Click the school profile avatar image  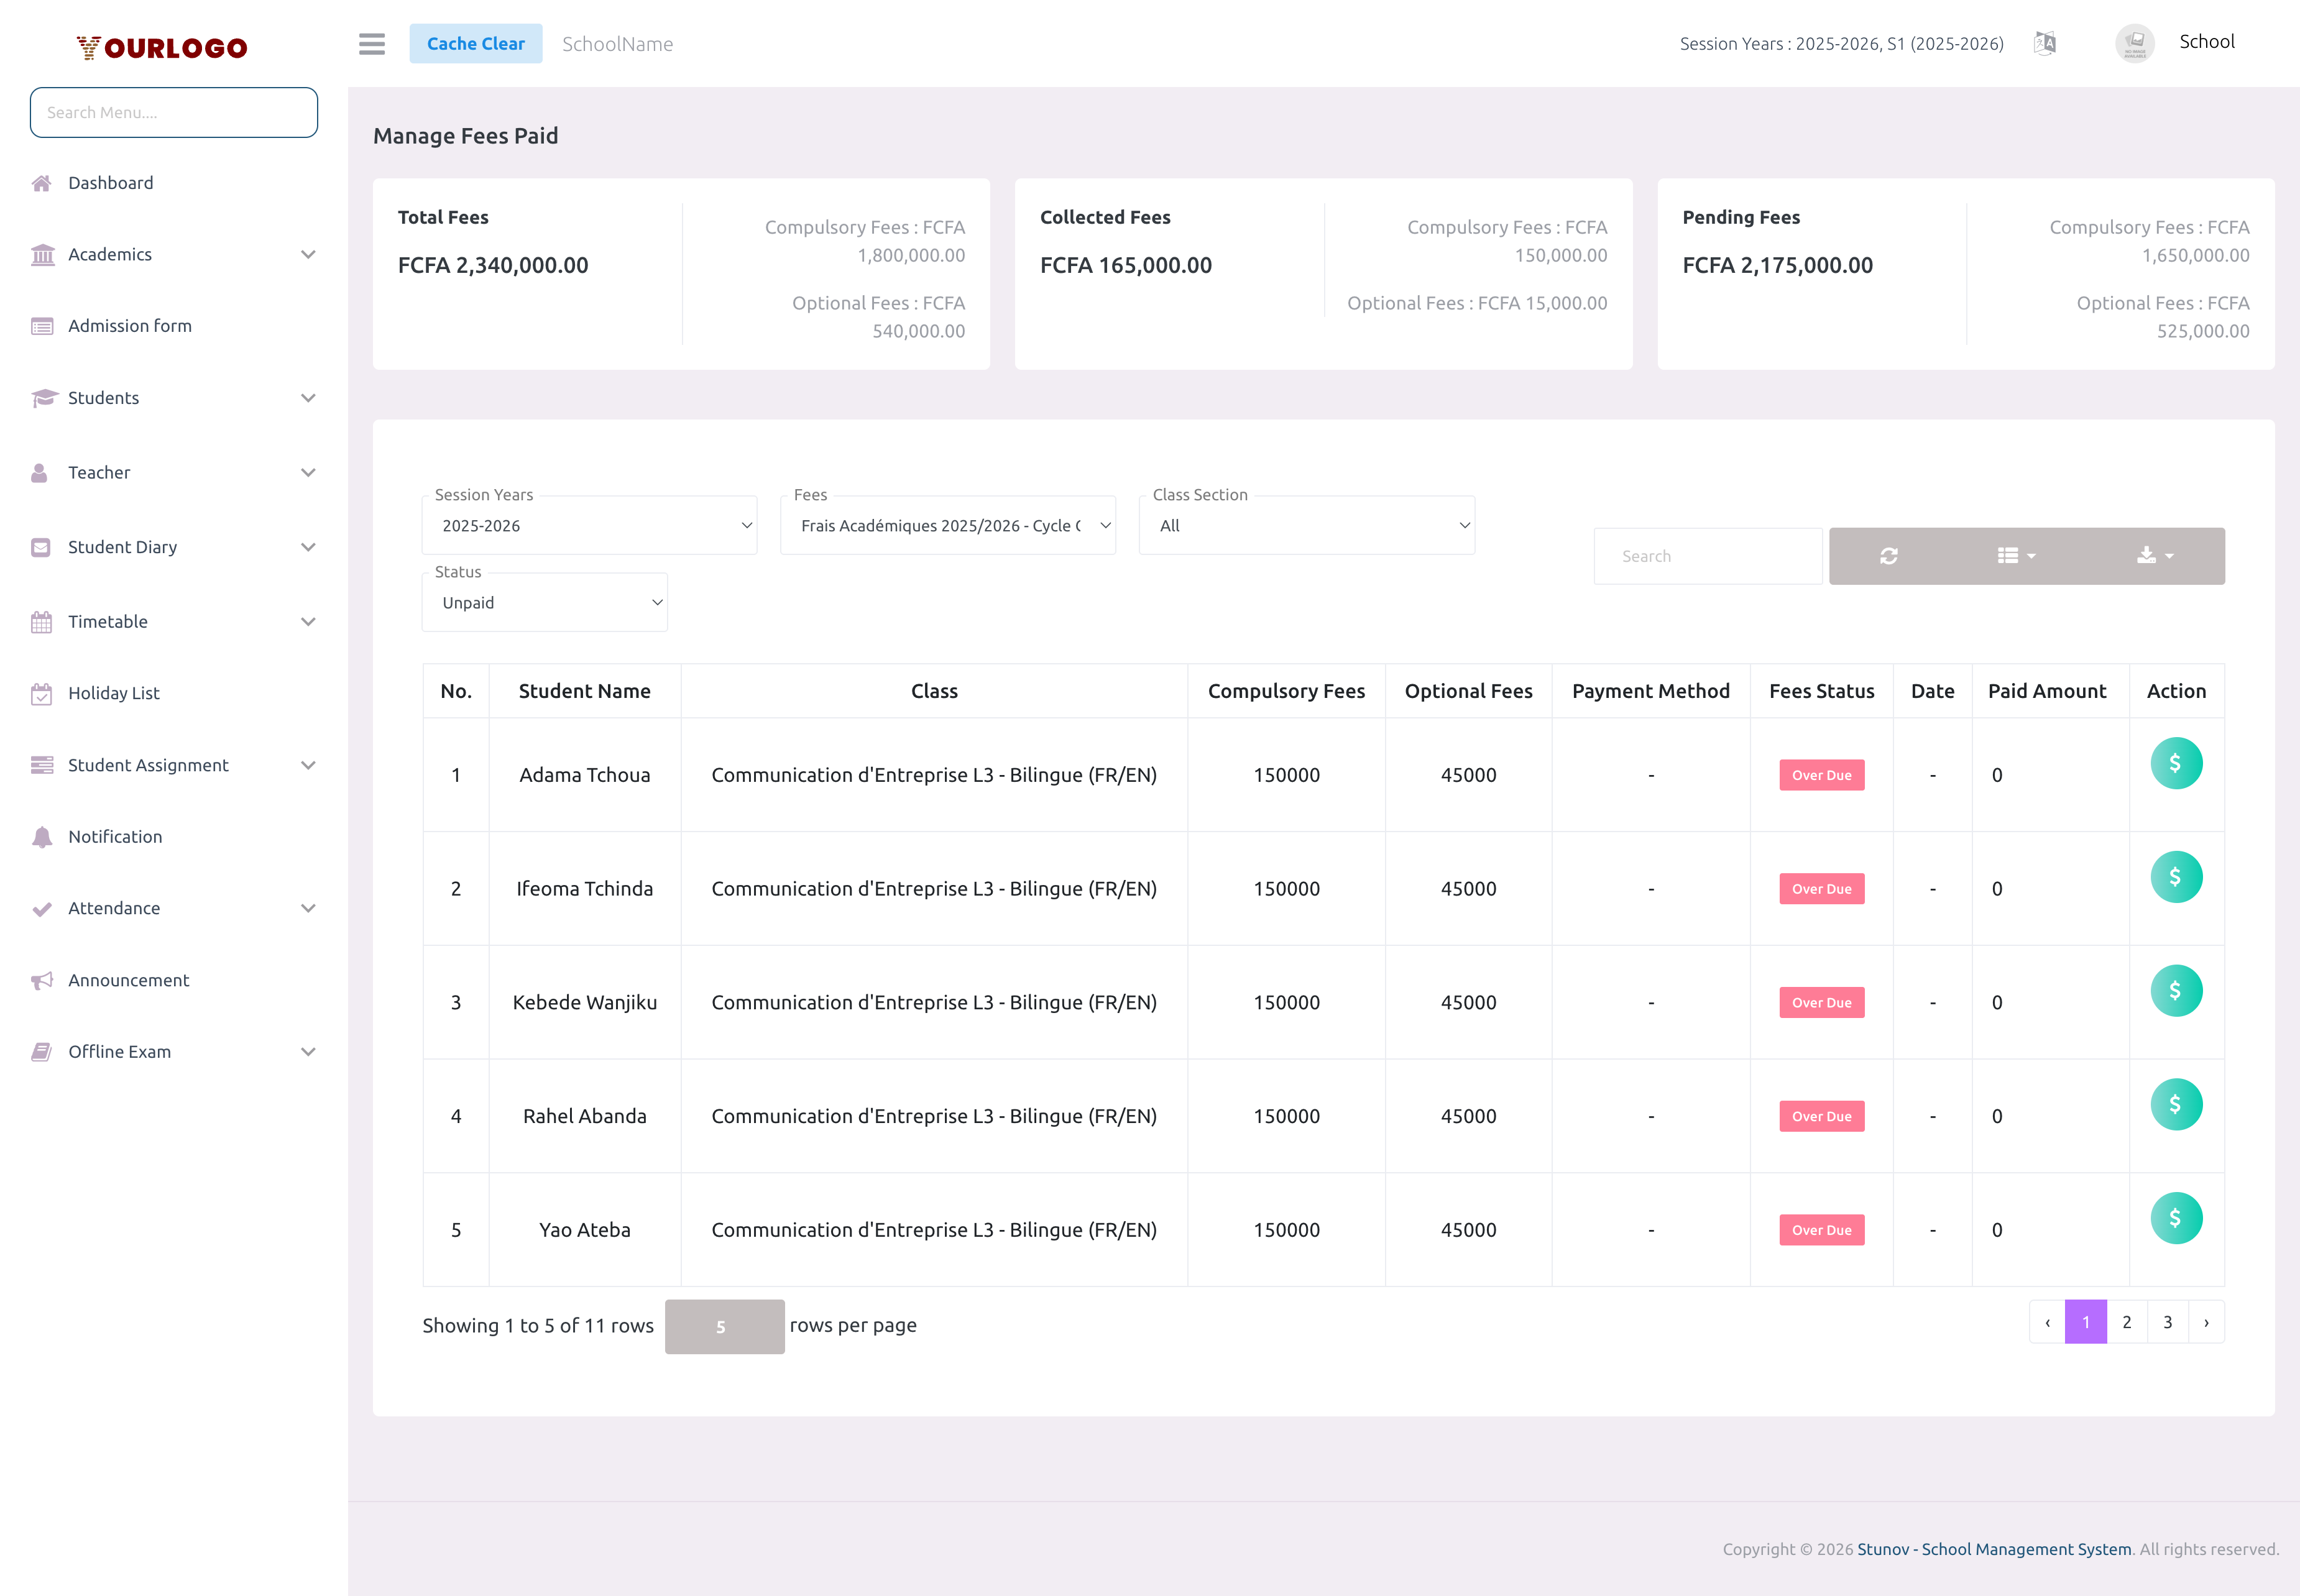tap(2134, 43)
